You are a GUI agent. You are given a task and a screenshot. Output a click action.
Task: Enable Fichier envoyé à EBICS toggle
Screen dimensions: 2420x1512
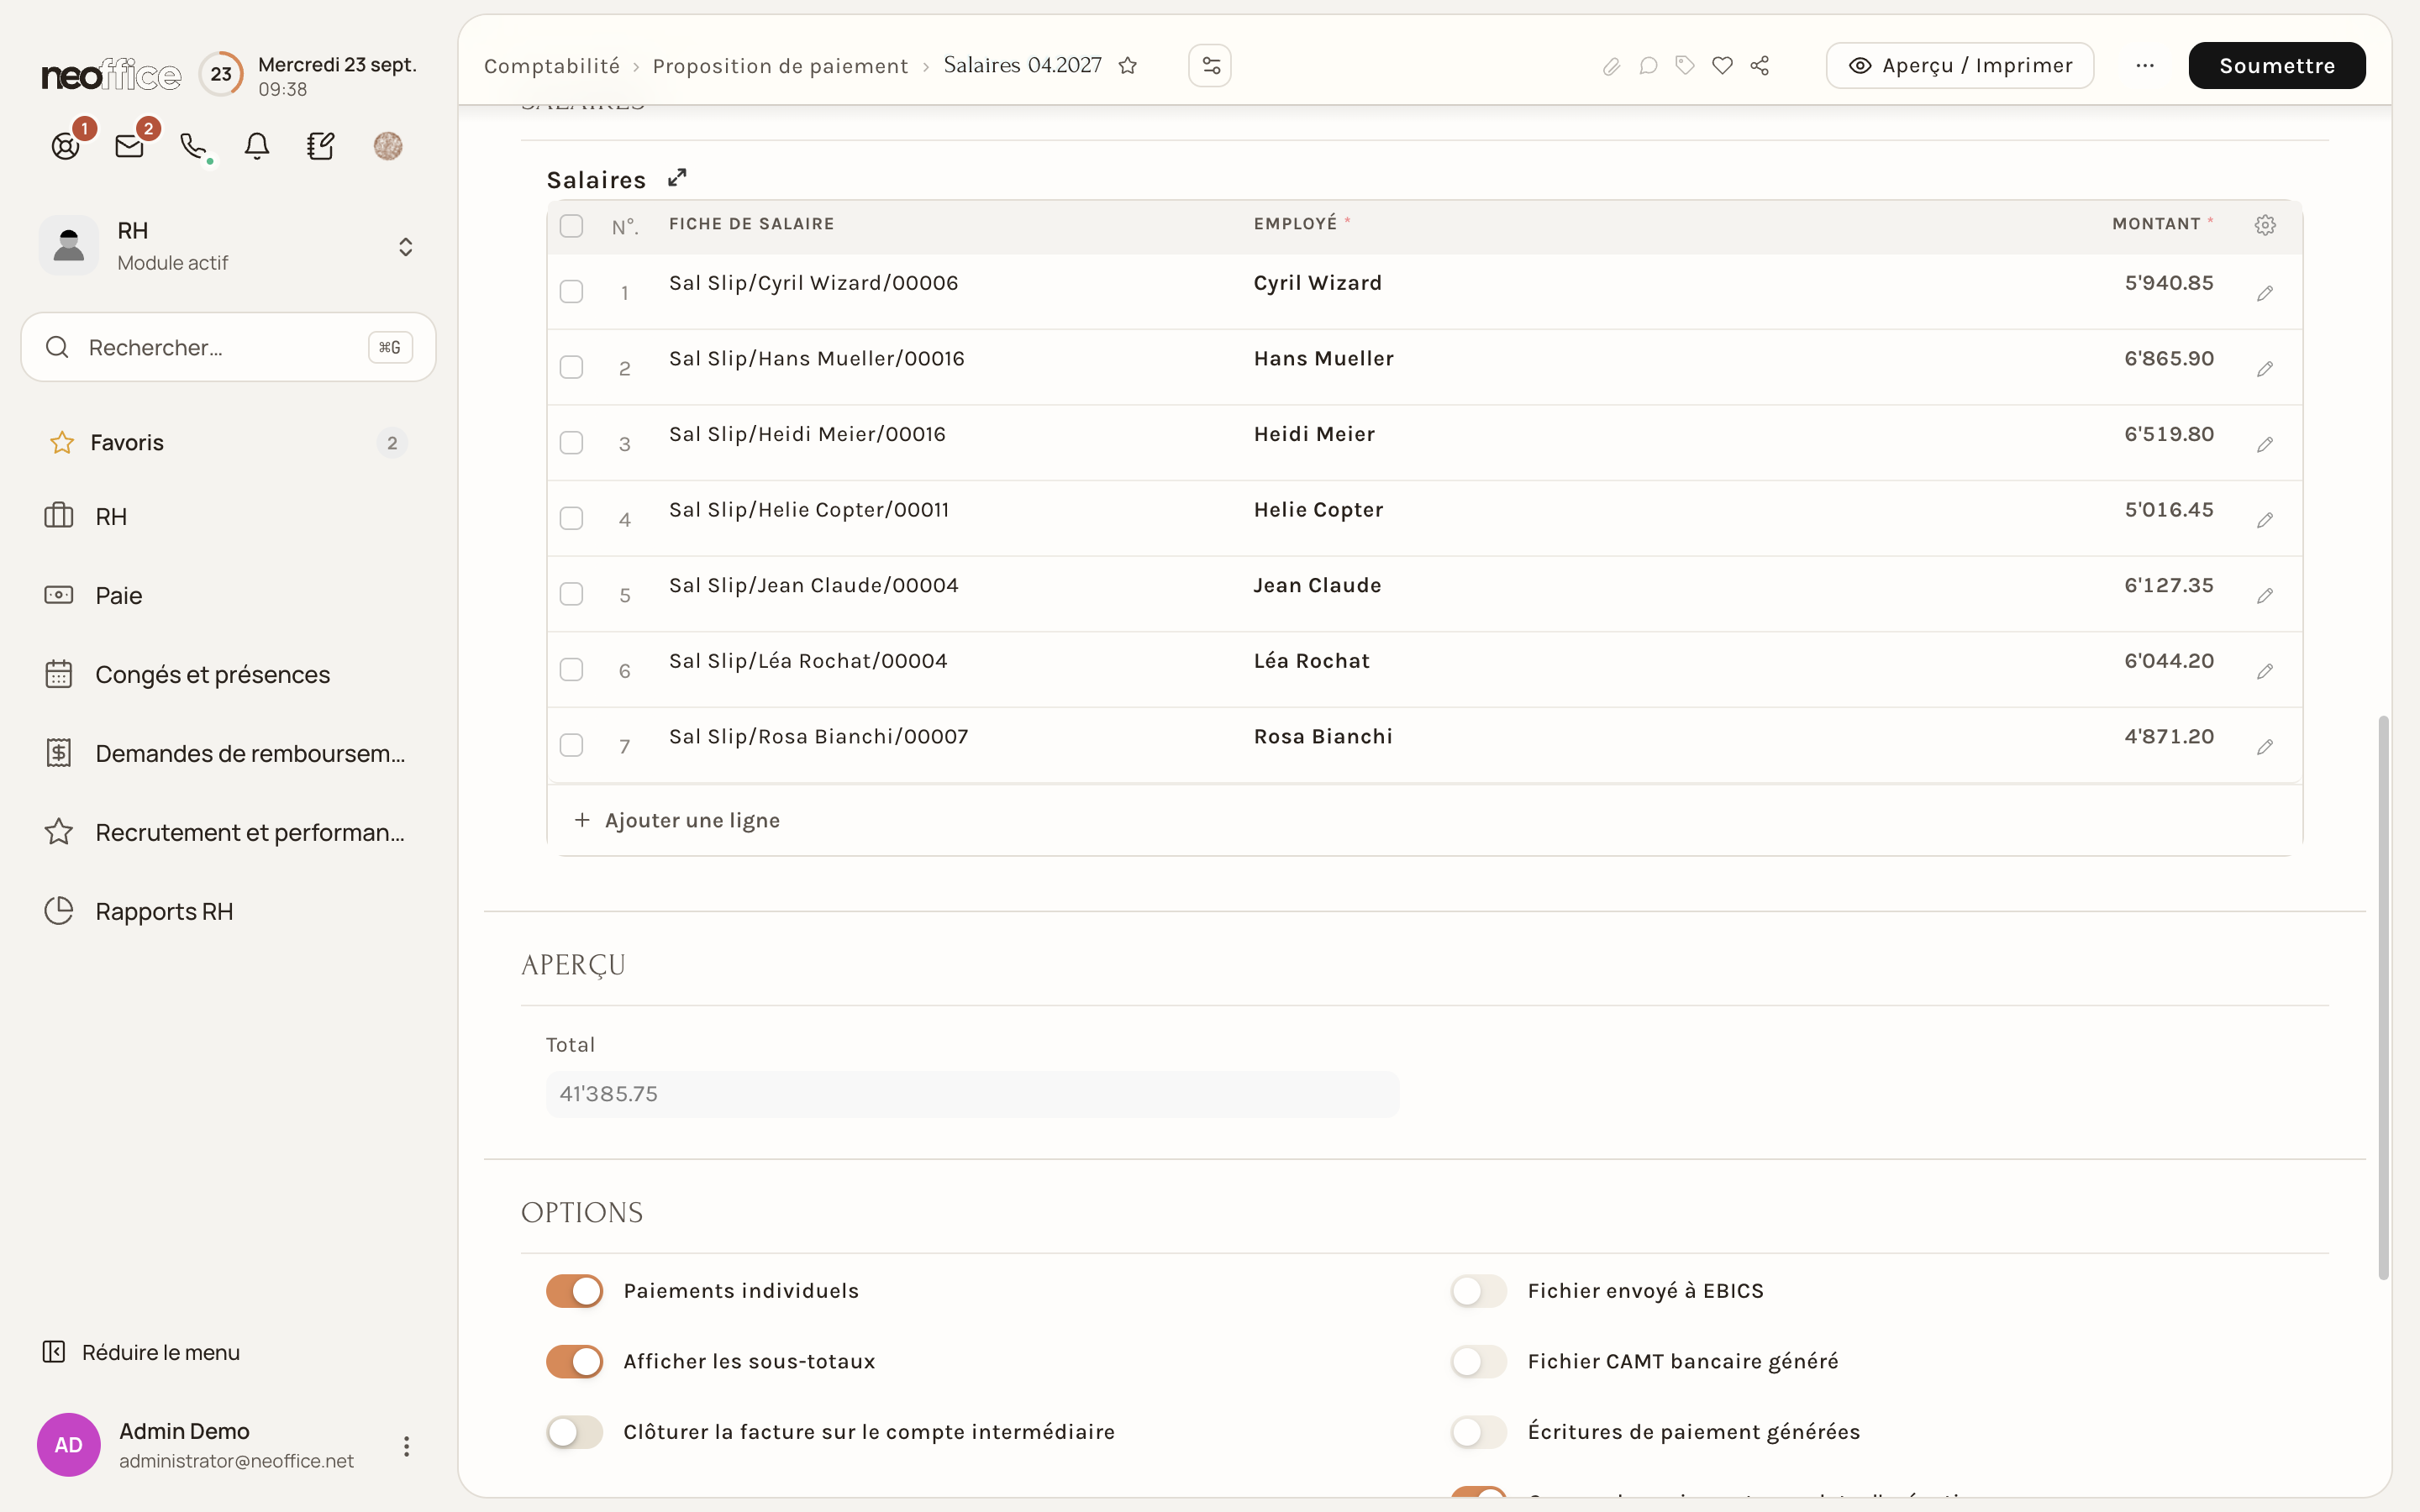tap(1478, 1291)
